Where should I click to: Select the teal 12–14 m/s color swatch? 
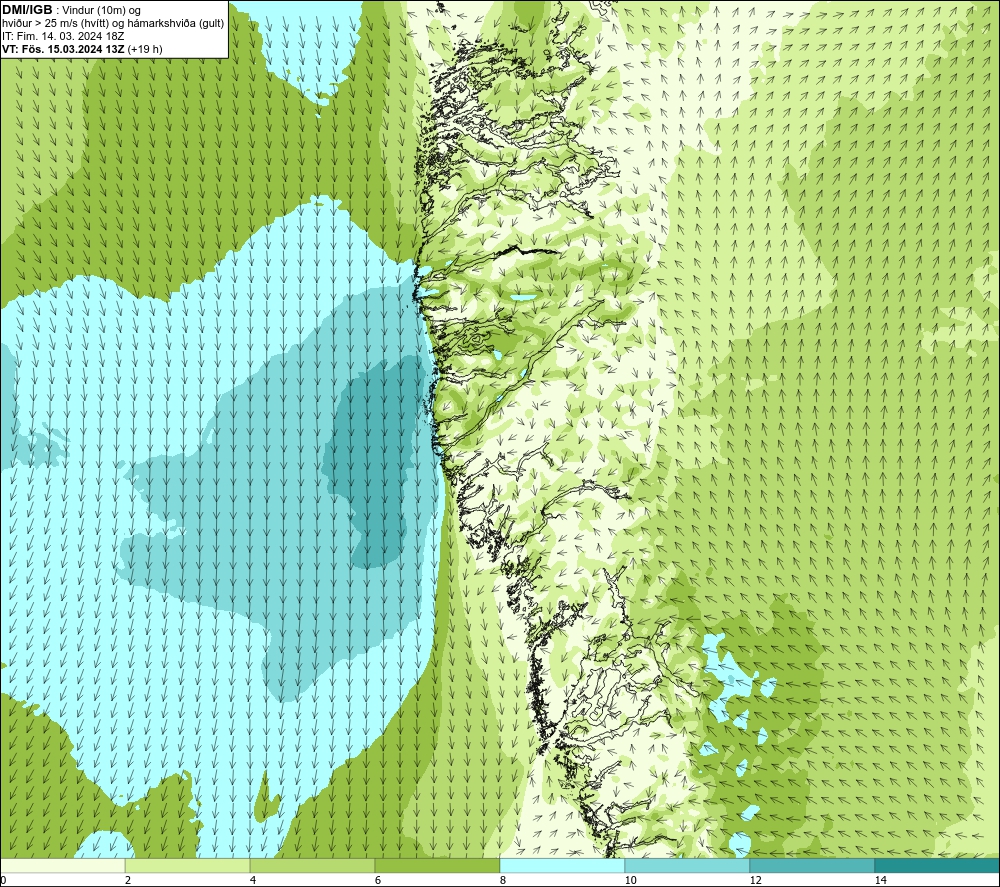point(812,865)
